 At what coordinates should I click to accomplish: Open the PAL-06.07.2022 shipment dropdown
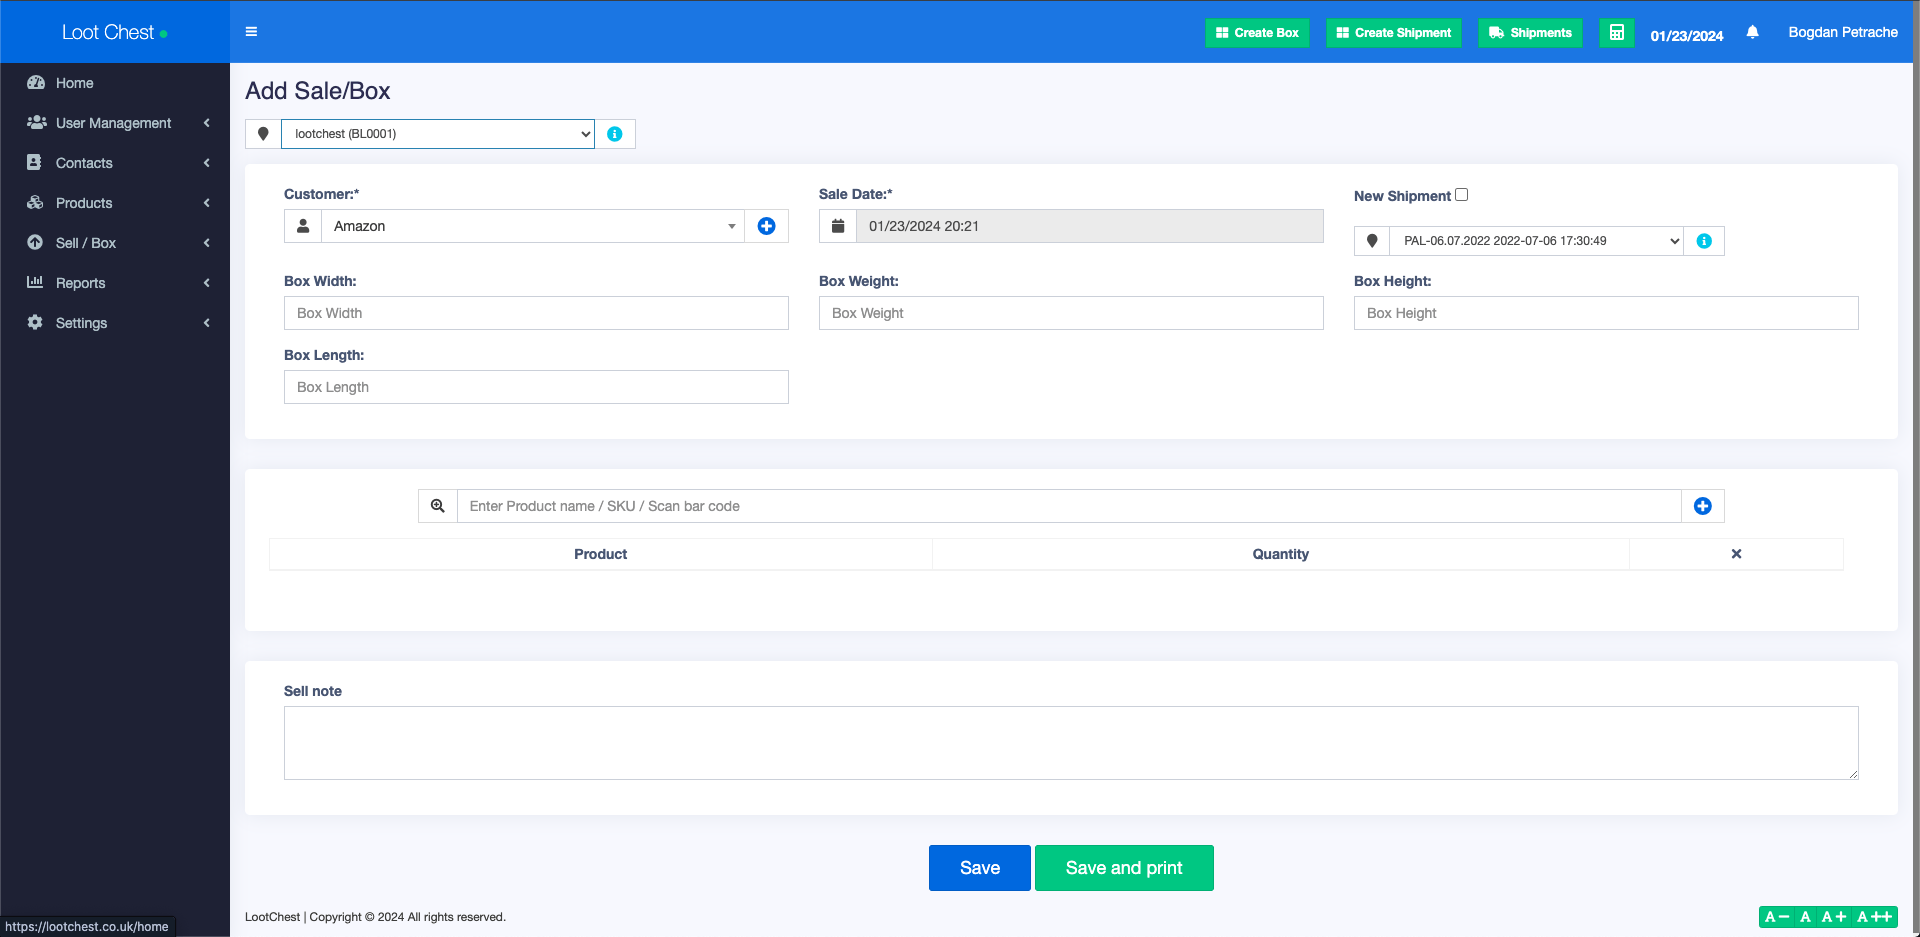[x=1536, y=241]
